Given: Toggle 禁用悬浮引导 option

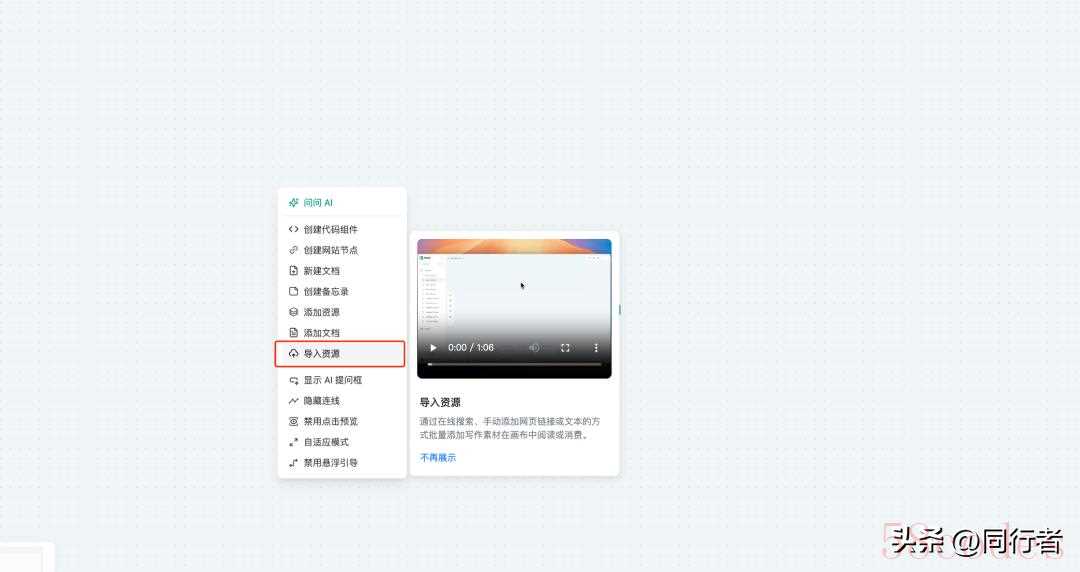Looking at the screenshot, I should [x=342, y=462].
